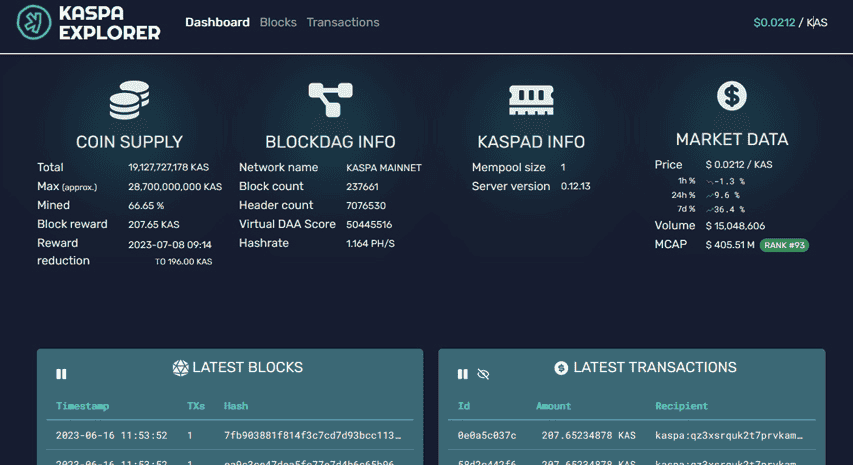Click MCAP value $ 405.51 M
The image size is (853, 465).
(730, 245)
